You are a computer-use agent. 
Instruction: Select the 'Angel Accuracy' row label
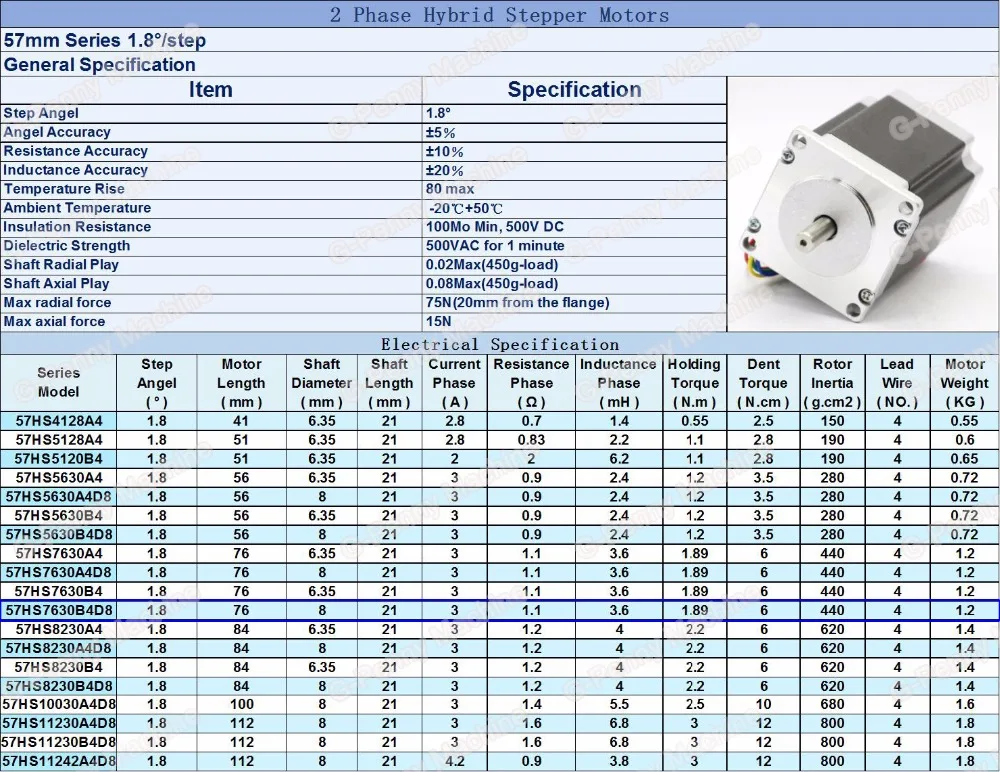click(x=57, y=132)
